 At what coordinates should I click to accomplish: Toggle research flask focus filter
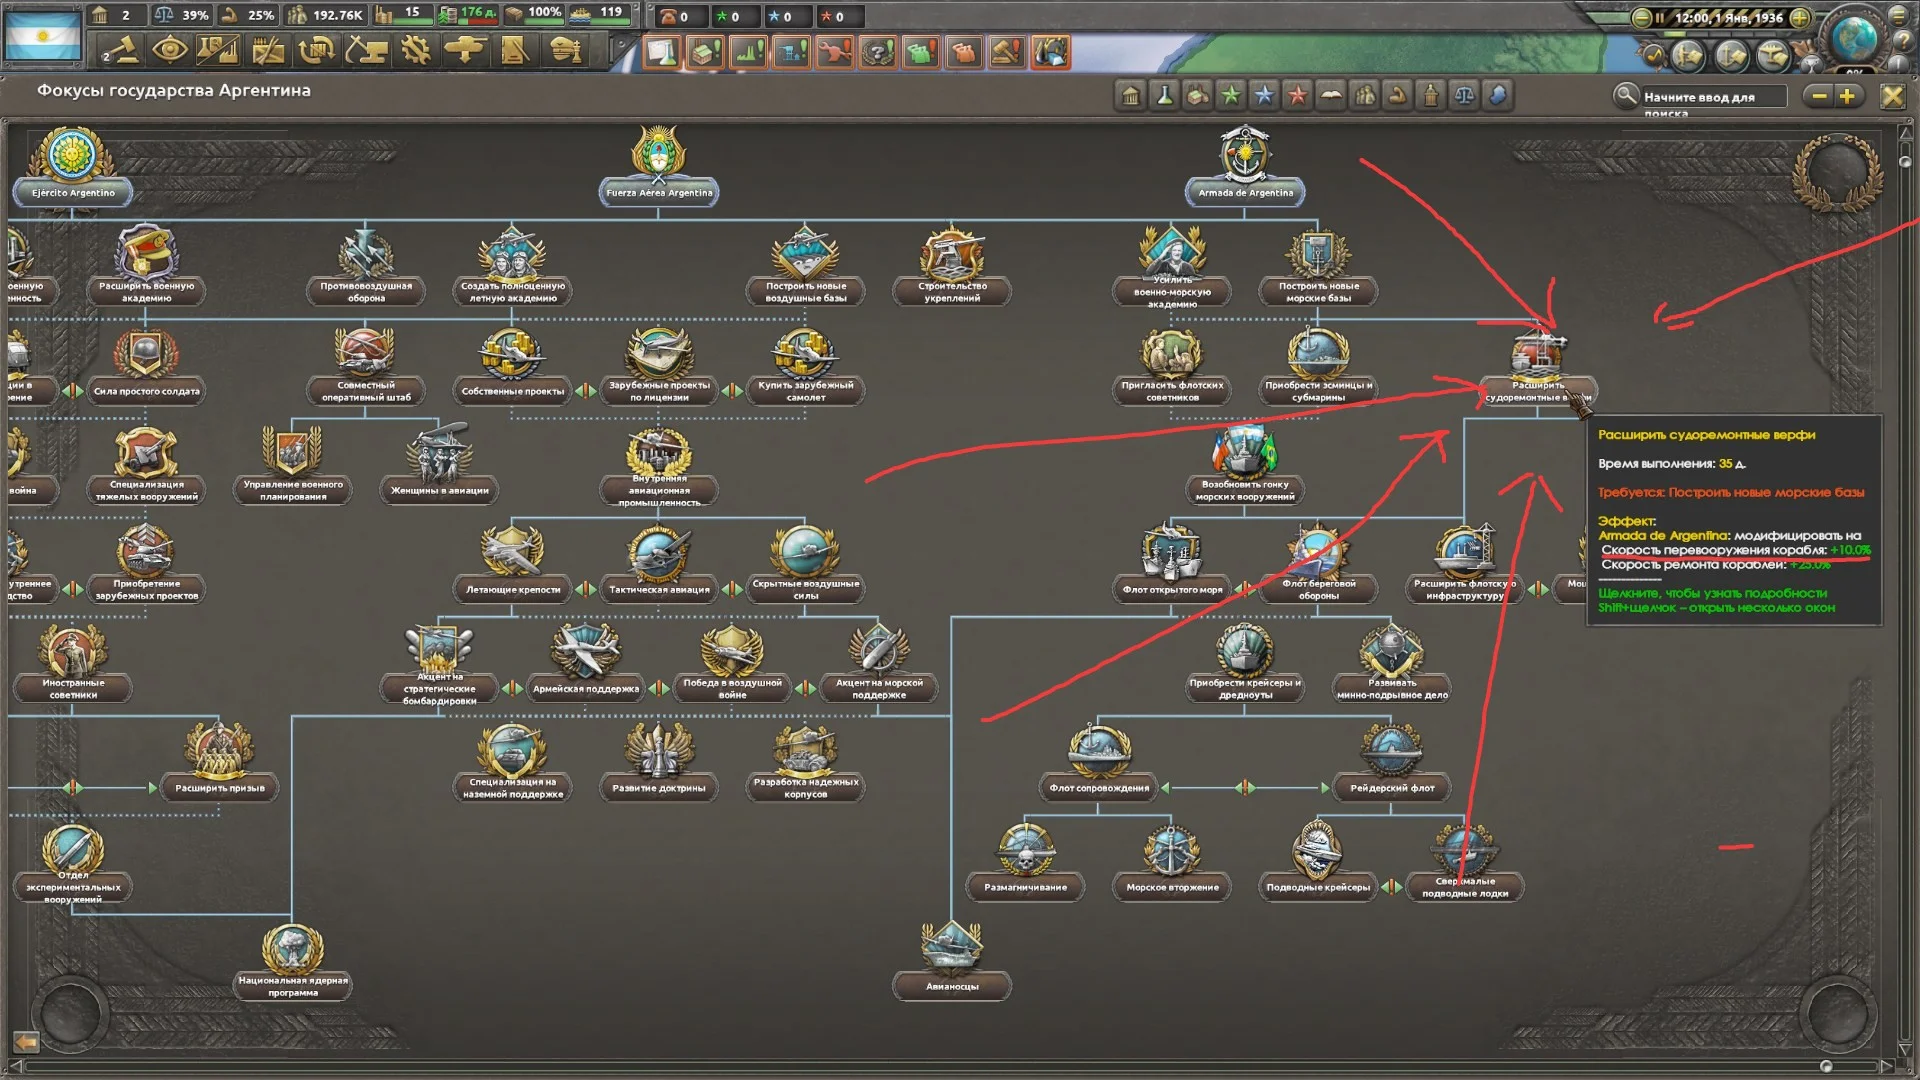click(x=1164, y=96)
